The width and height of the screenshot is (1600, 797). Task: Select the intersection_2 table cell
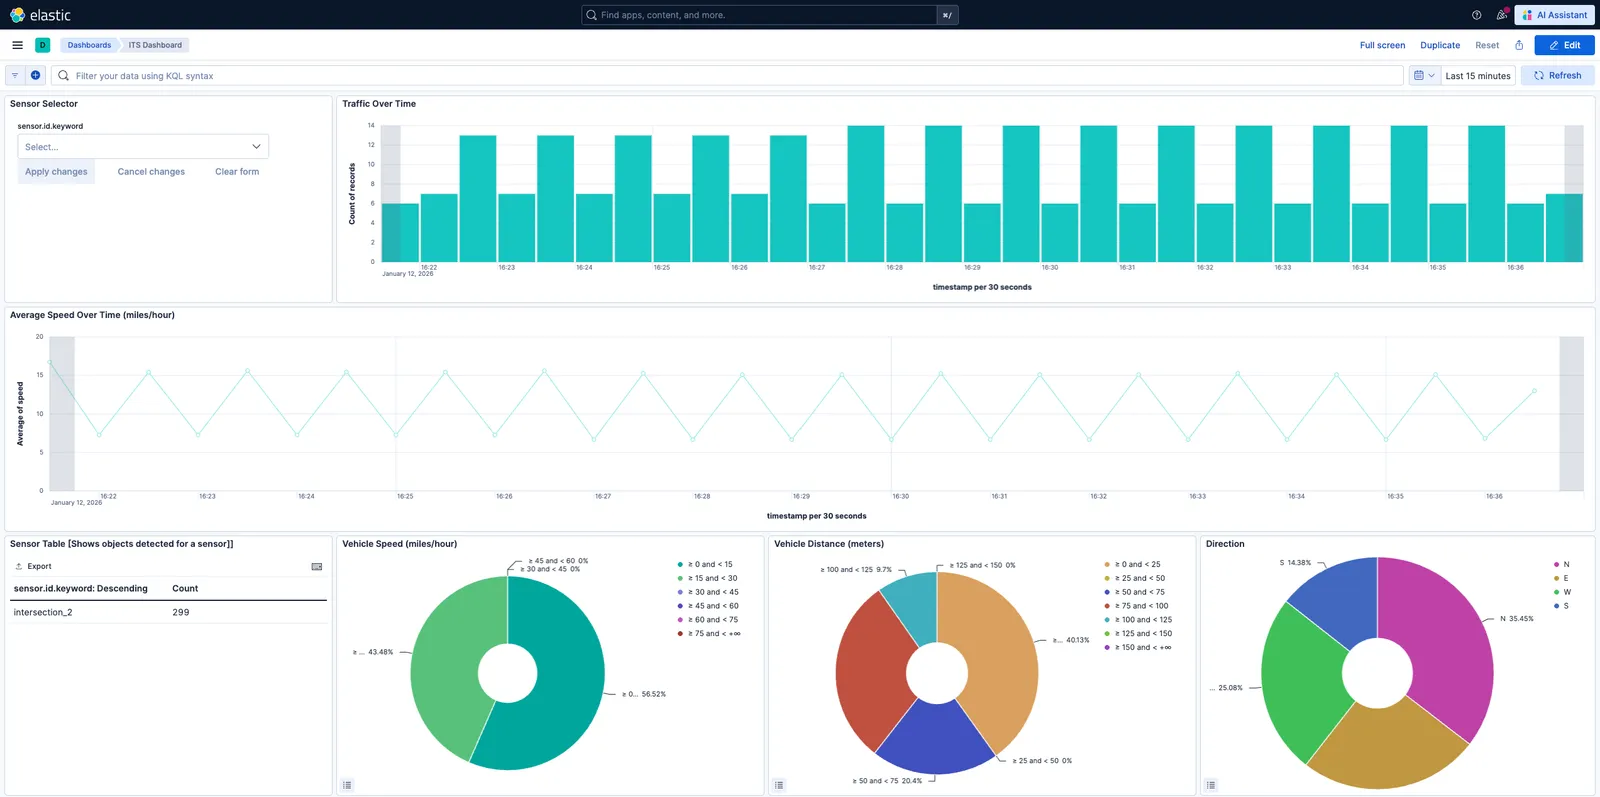tap(43, 612)
